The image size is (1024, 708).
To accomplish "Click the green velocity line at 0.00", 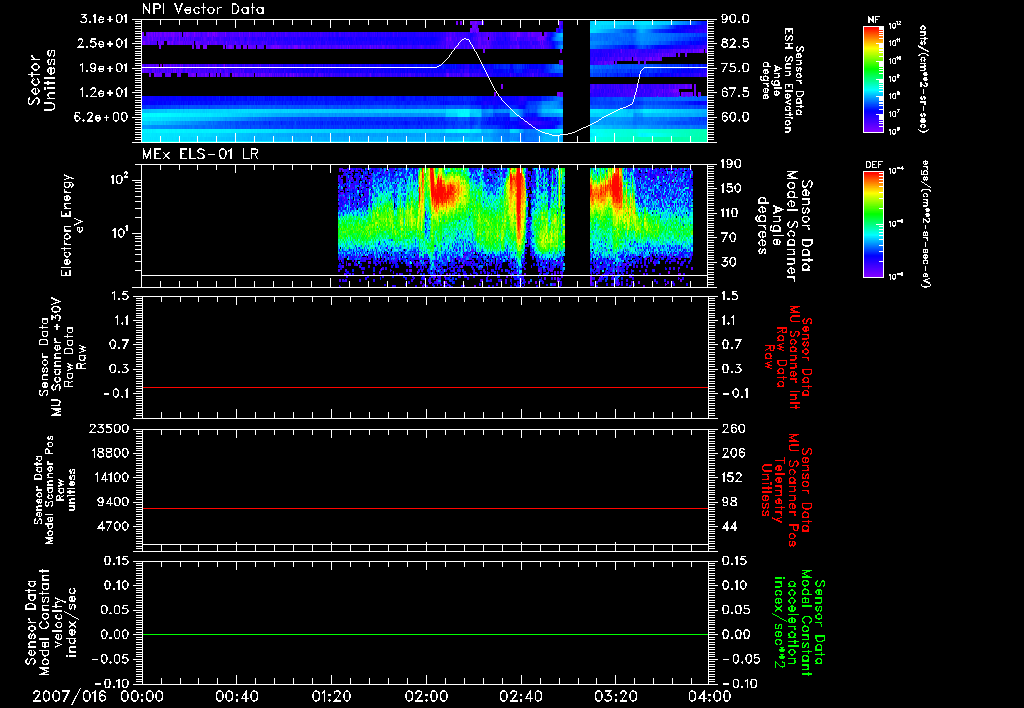I will 424,634.
